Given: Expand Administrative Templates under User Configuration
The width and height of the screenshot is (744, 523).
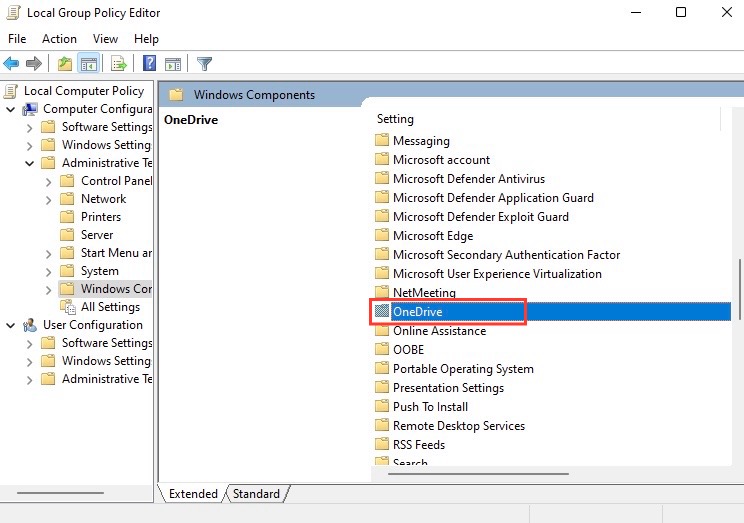Looking at the screenshot, I should coord(29,380).
